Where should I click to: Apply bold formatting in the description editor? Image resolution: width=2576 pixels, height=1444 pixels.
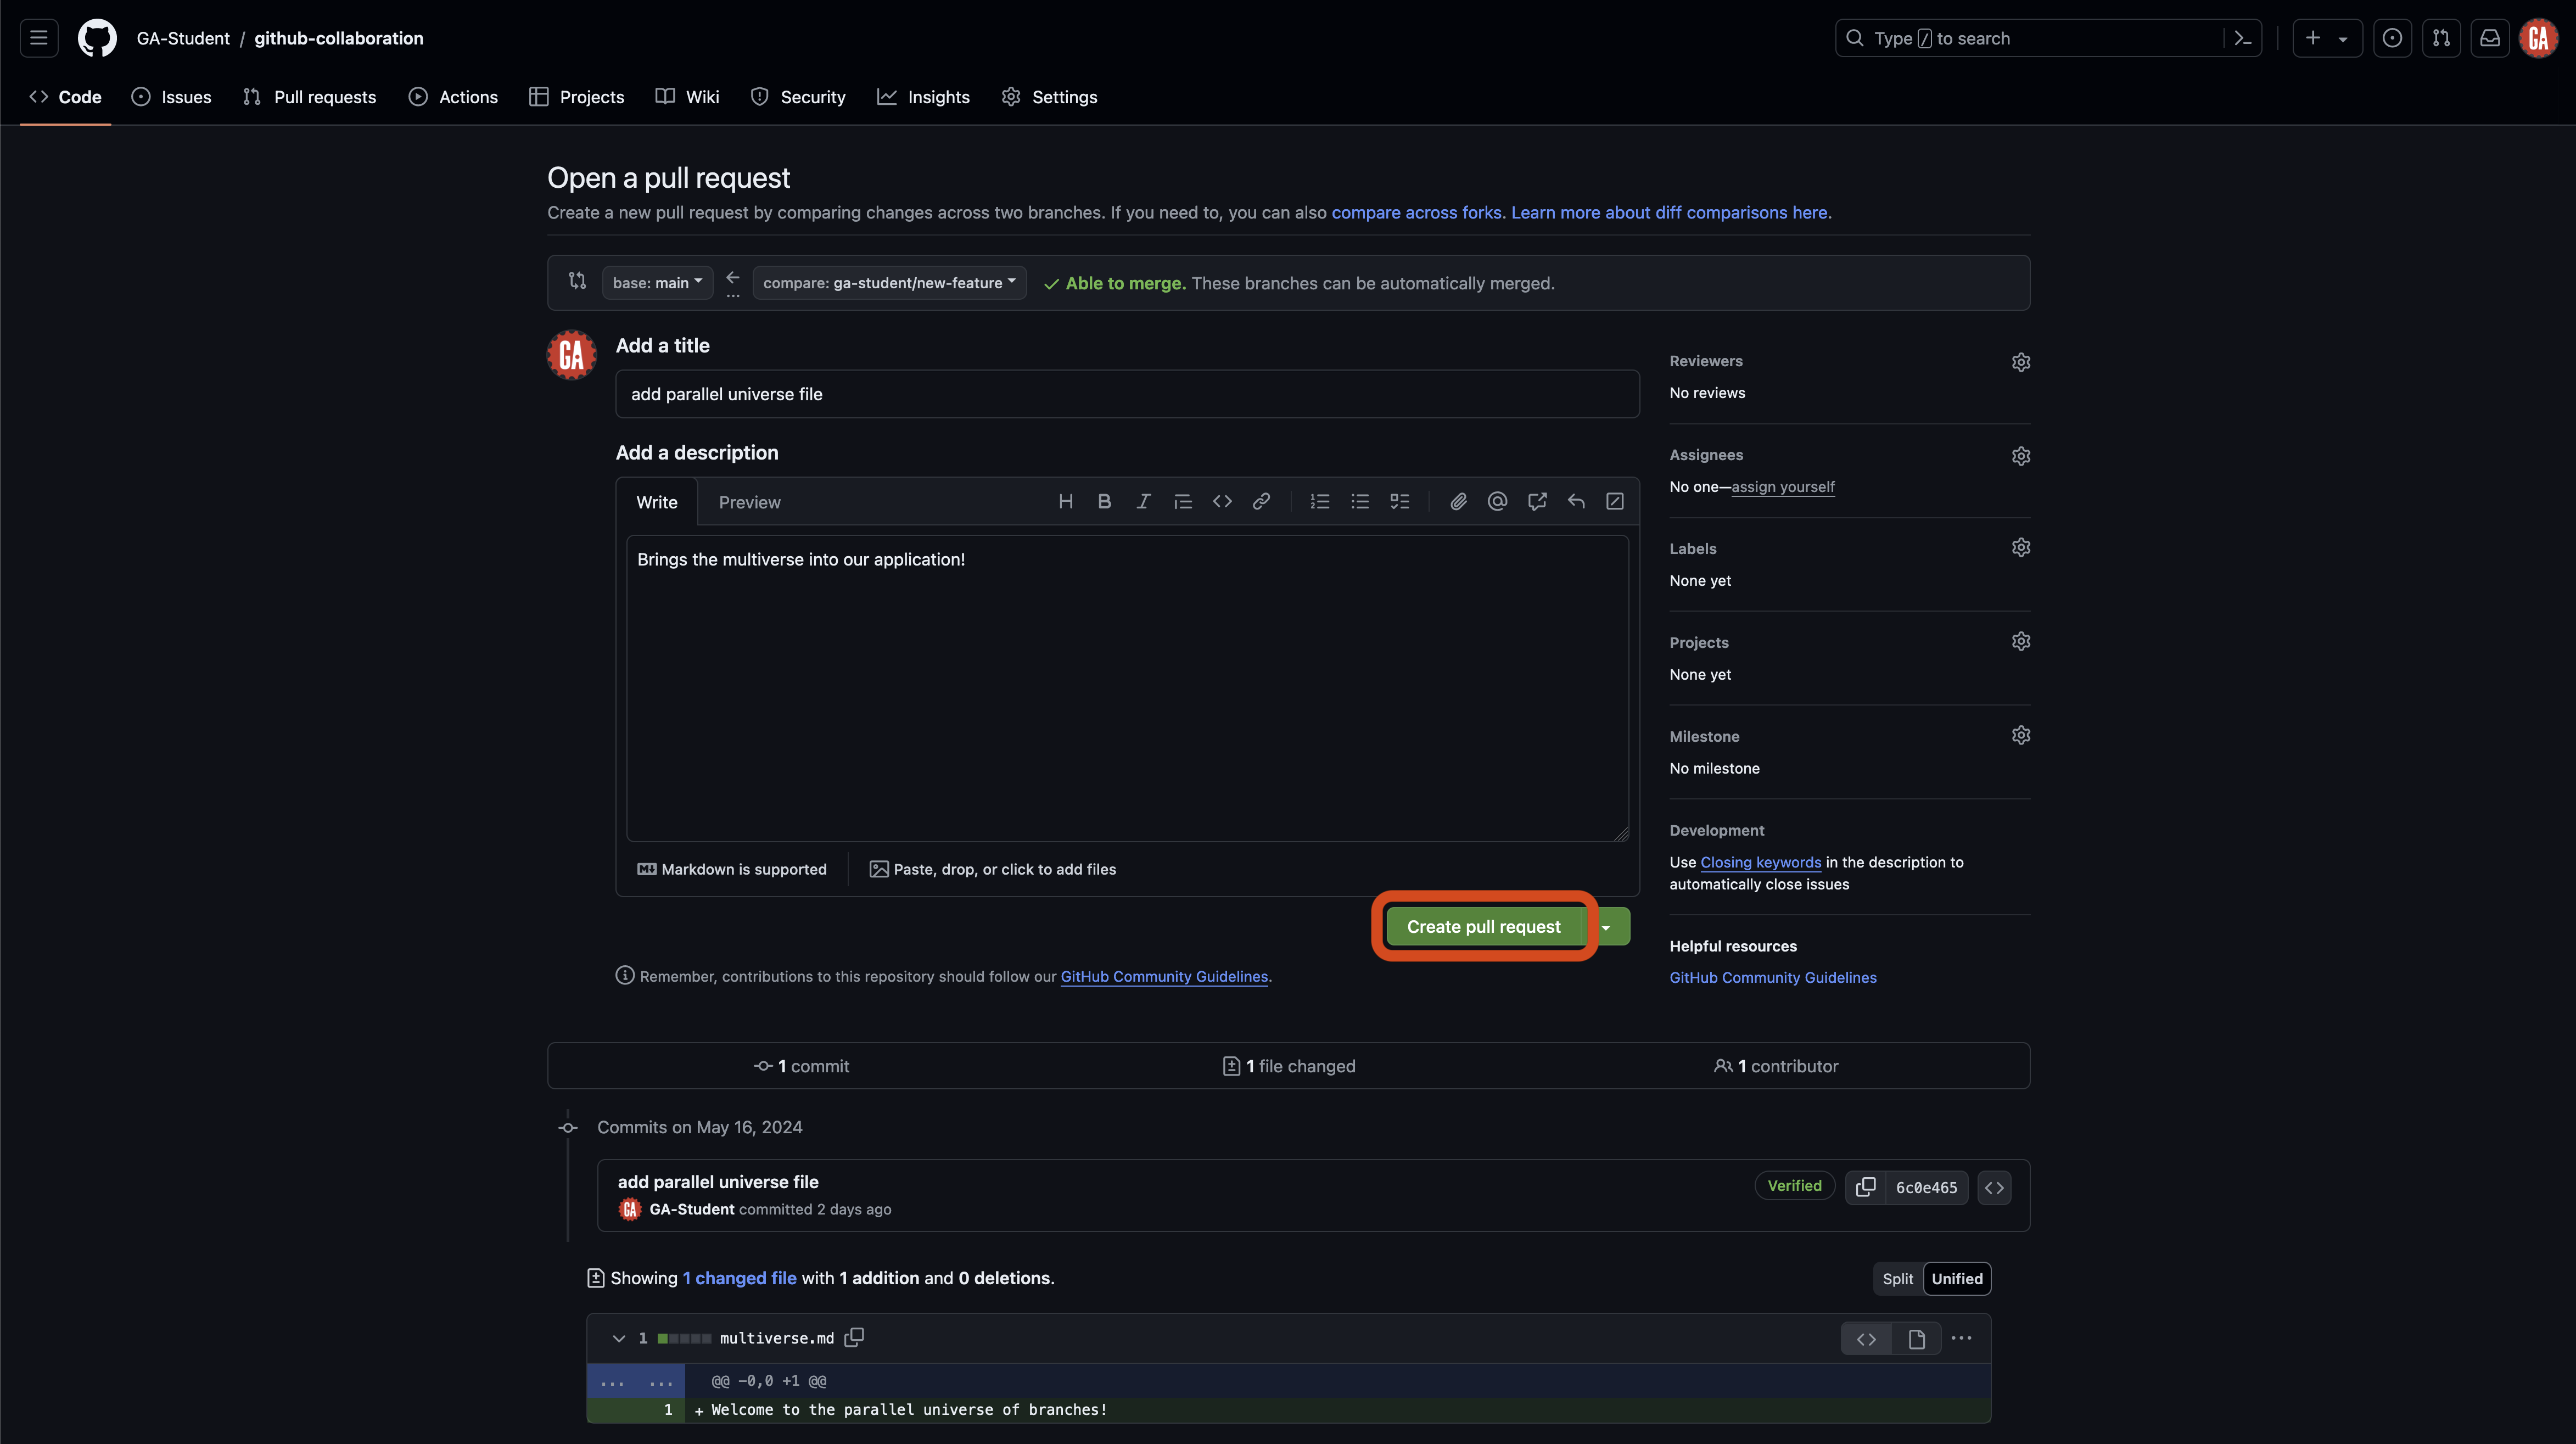[x=1104, y=501]
